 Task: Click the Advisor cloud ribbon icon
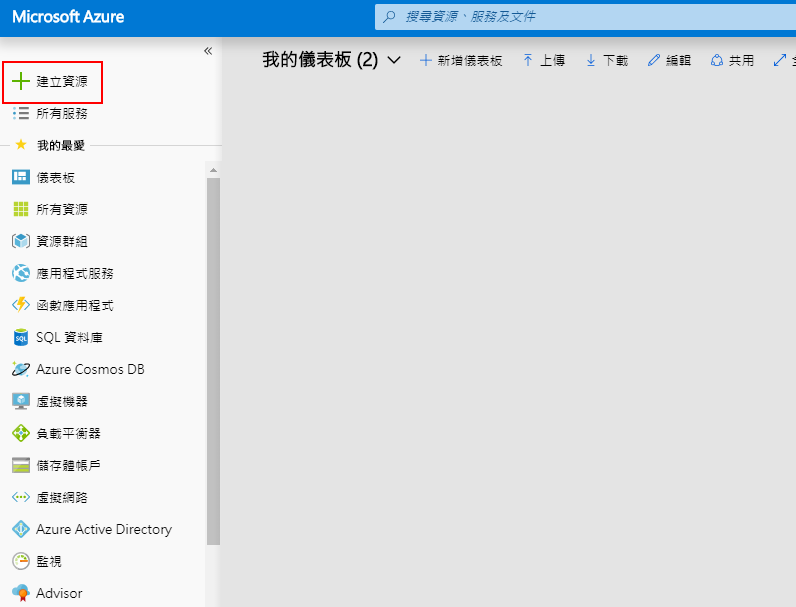[x=21, y=593]
